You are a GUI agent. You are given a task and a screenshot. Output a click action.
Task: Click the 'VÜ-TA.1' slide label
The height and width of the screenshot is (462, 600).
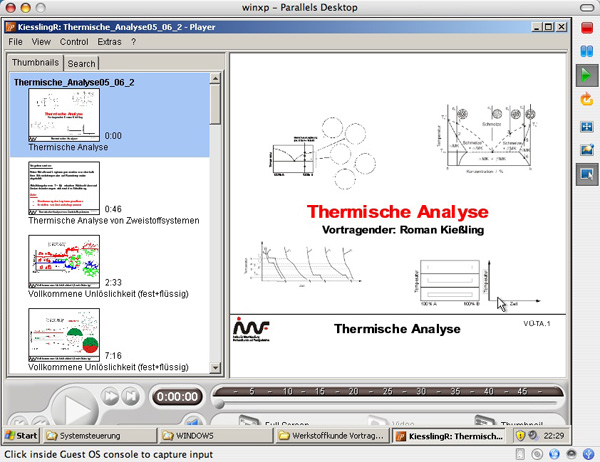536,323
